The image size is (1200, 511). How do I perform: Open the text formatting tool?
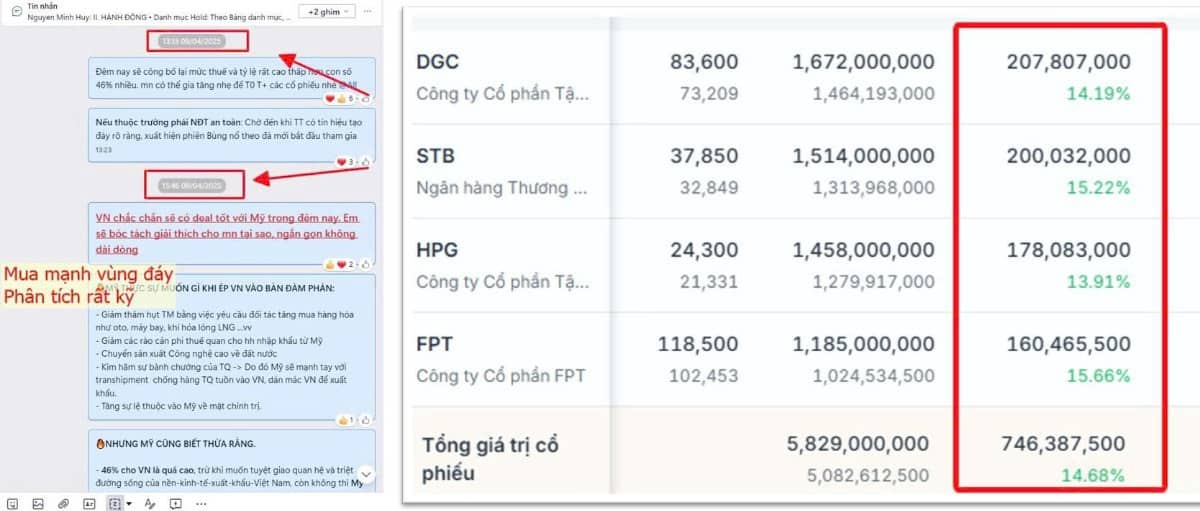[150, 503]
